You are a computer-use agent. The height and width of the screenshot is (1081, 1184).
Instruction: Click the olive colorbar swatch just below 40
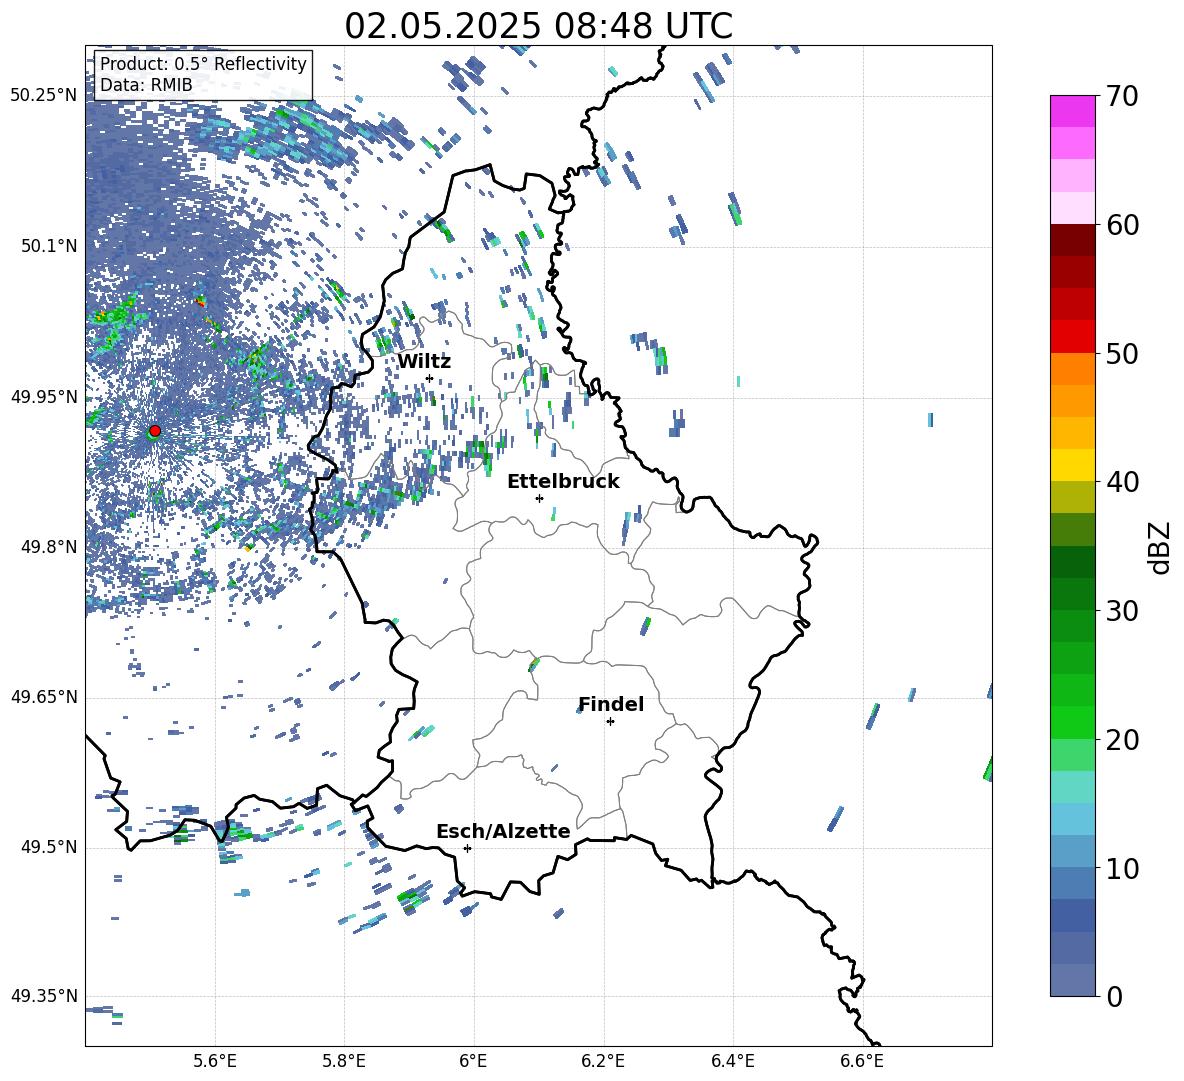pyautogui.click(x=1072, y=497)
